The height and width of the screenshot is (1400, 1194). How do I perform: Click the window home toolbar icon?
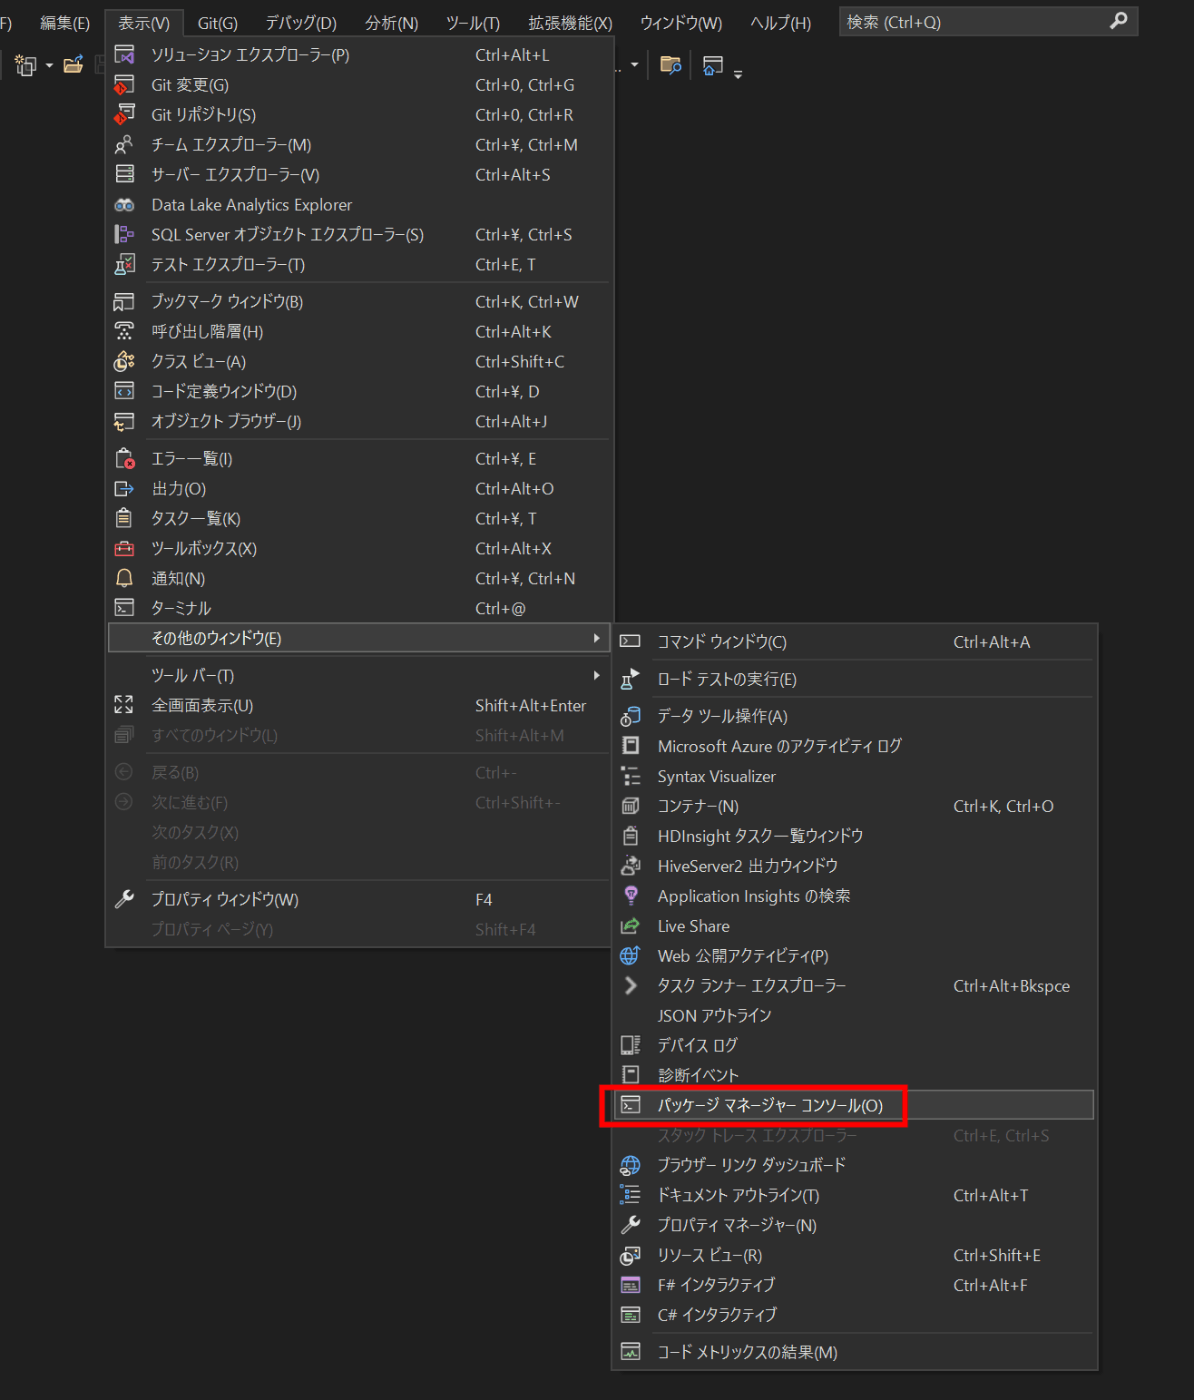(713, 65)
